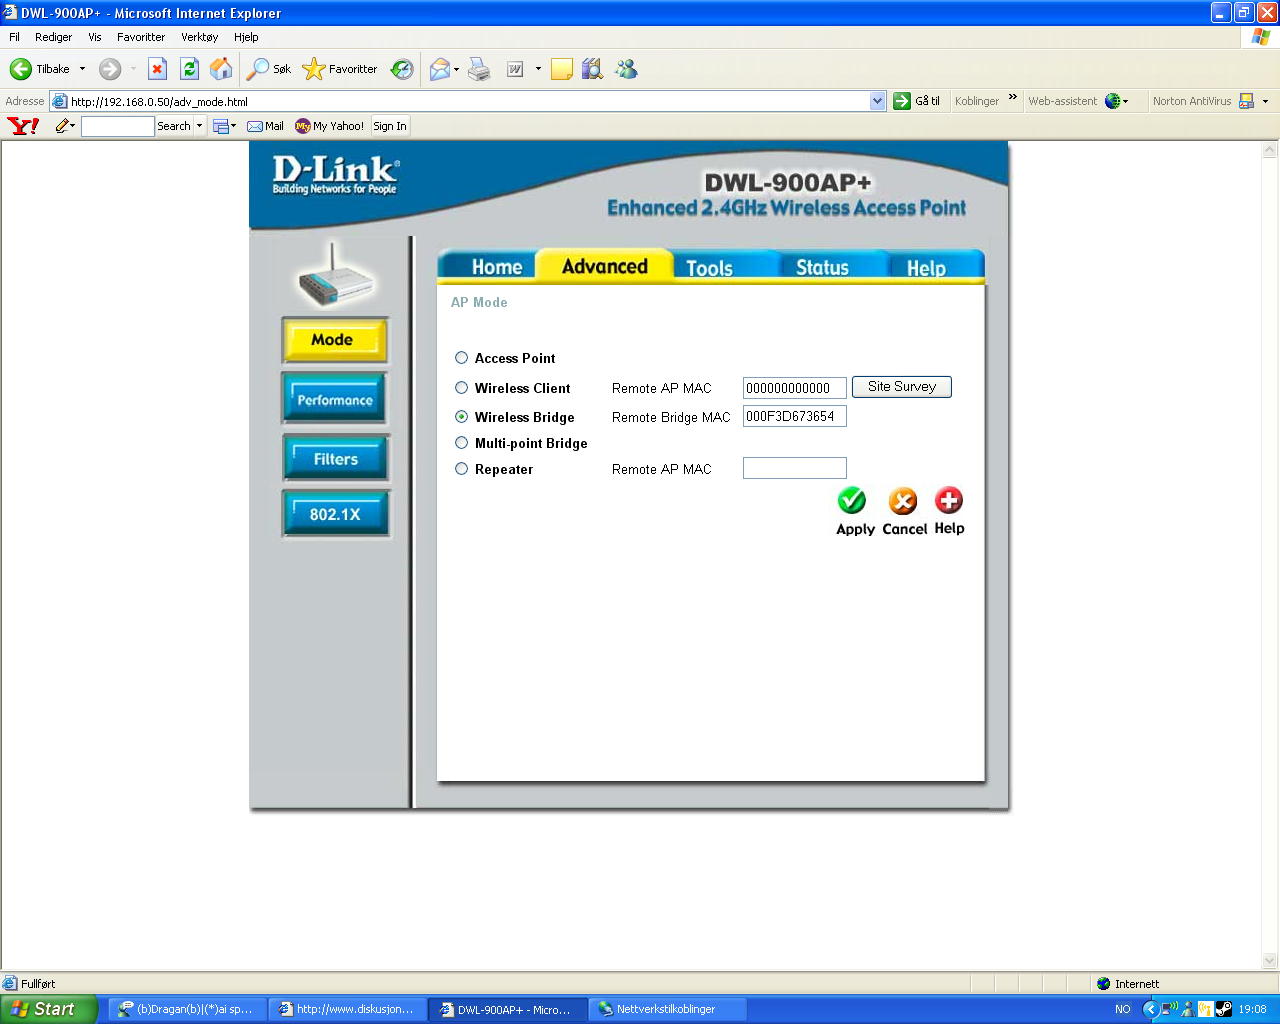Click the Research books icon
1280x1024 pixels.
[593, 69]
